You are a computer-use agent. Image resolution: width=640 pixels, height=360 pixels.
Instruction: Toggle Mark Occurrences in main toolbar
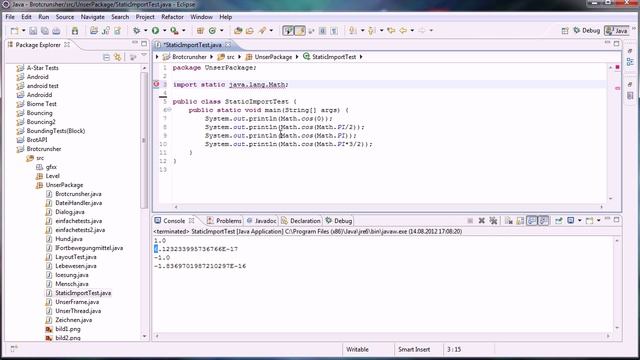coord(300,31)
